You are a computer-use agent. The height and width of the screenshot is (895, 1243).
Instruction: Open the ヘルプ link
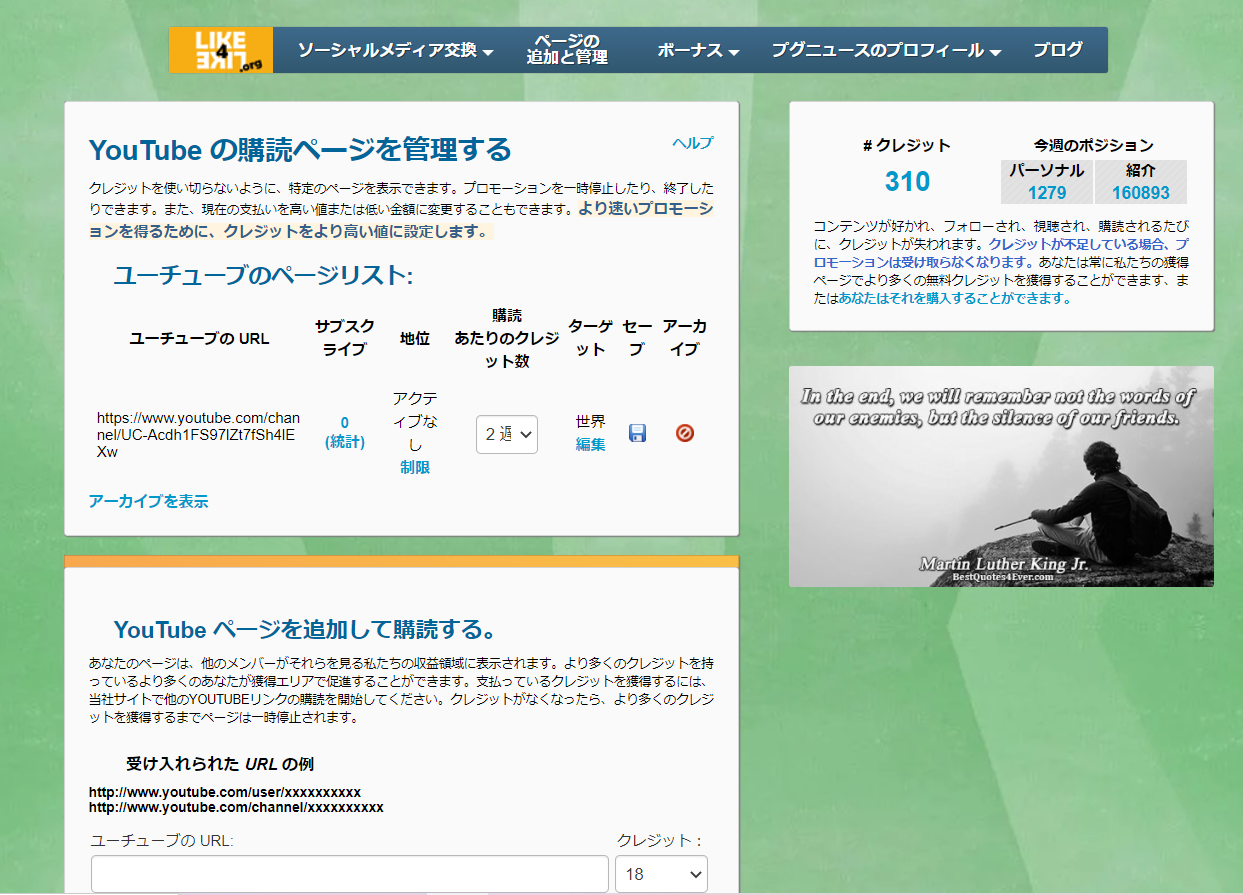693,143
